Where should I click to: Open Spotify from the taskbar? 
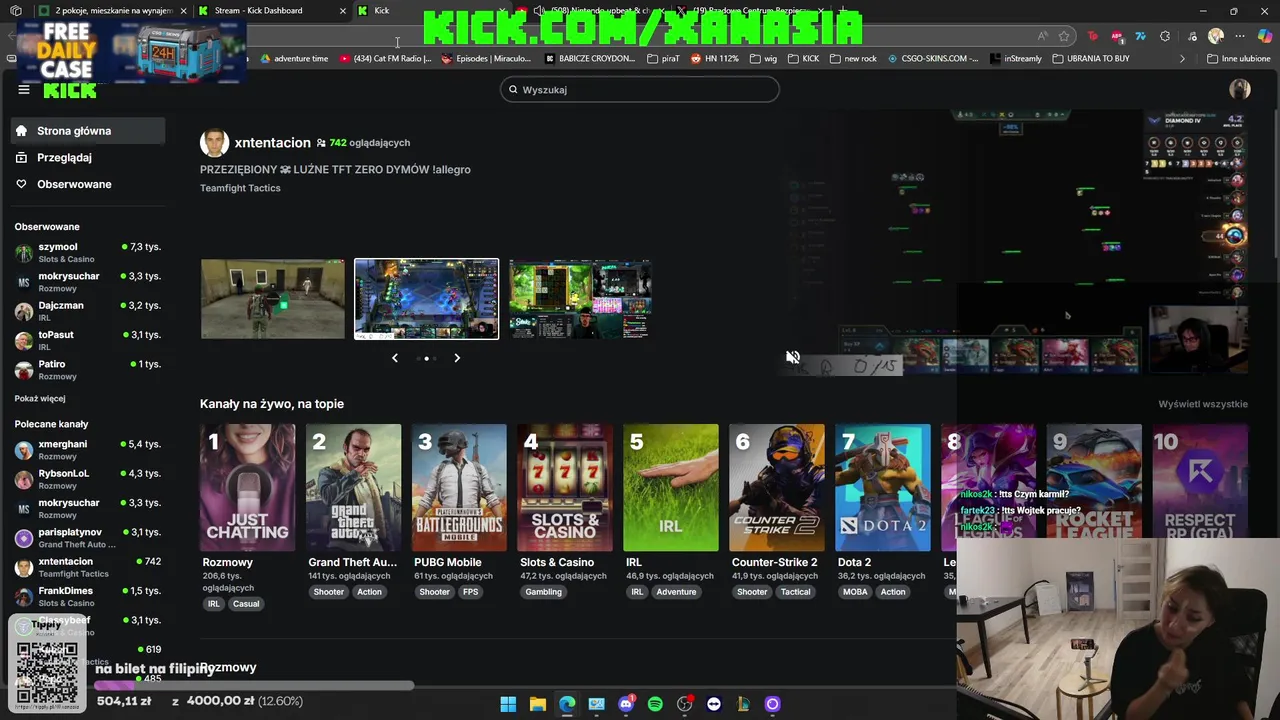[x=655, y=704]
